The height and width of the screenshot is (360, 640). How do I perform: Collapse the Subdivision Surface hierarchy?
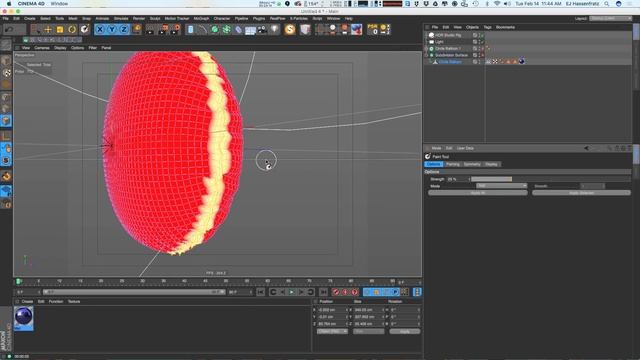point(427,55)
